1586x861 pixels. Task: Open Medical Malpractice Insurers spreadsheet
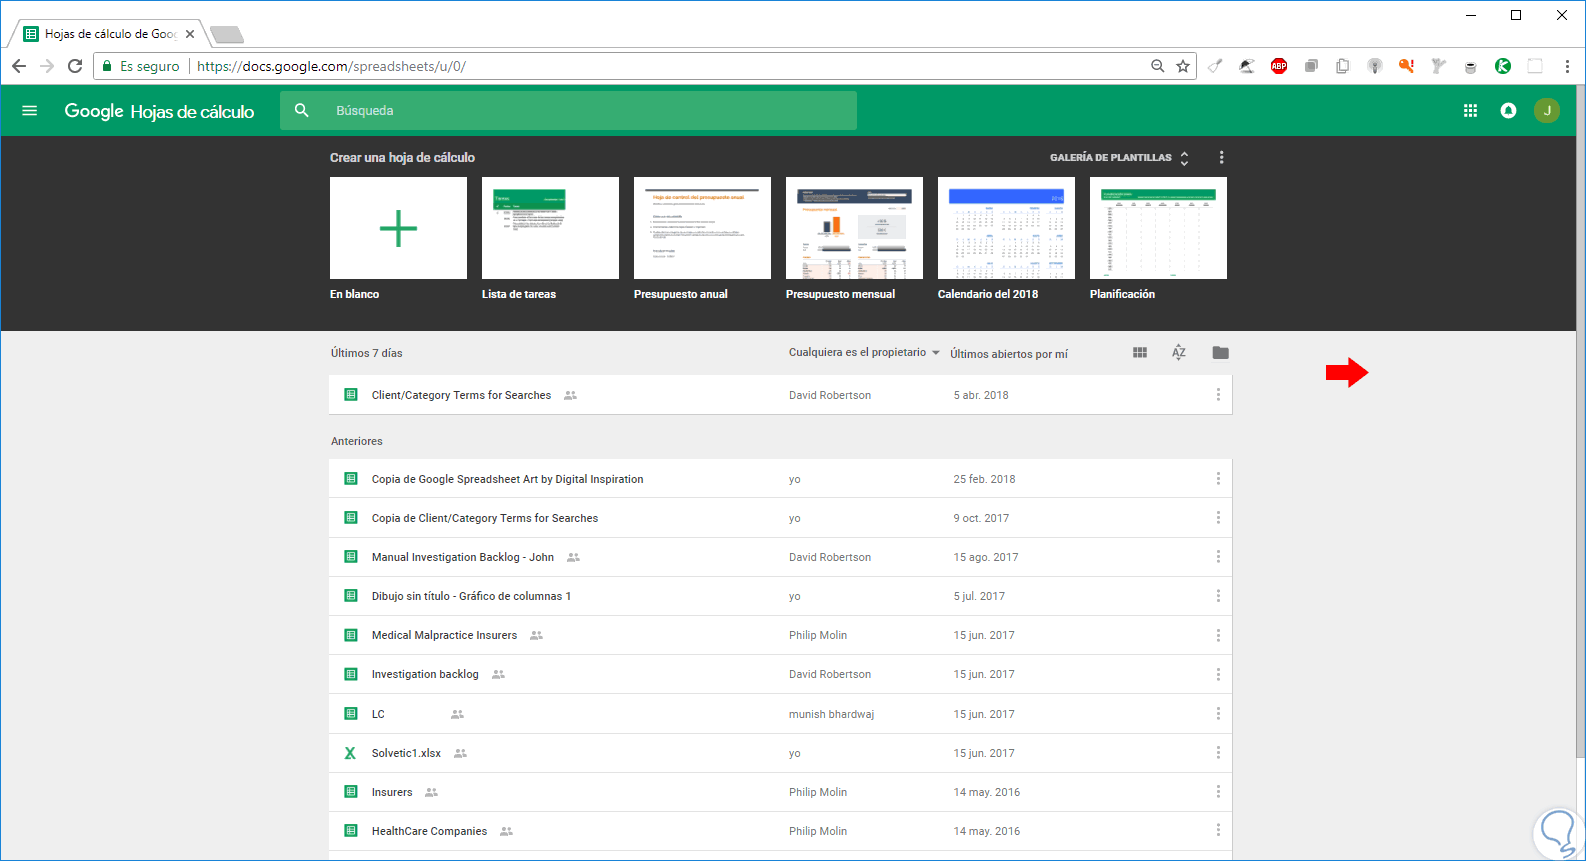444,635
